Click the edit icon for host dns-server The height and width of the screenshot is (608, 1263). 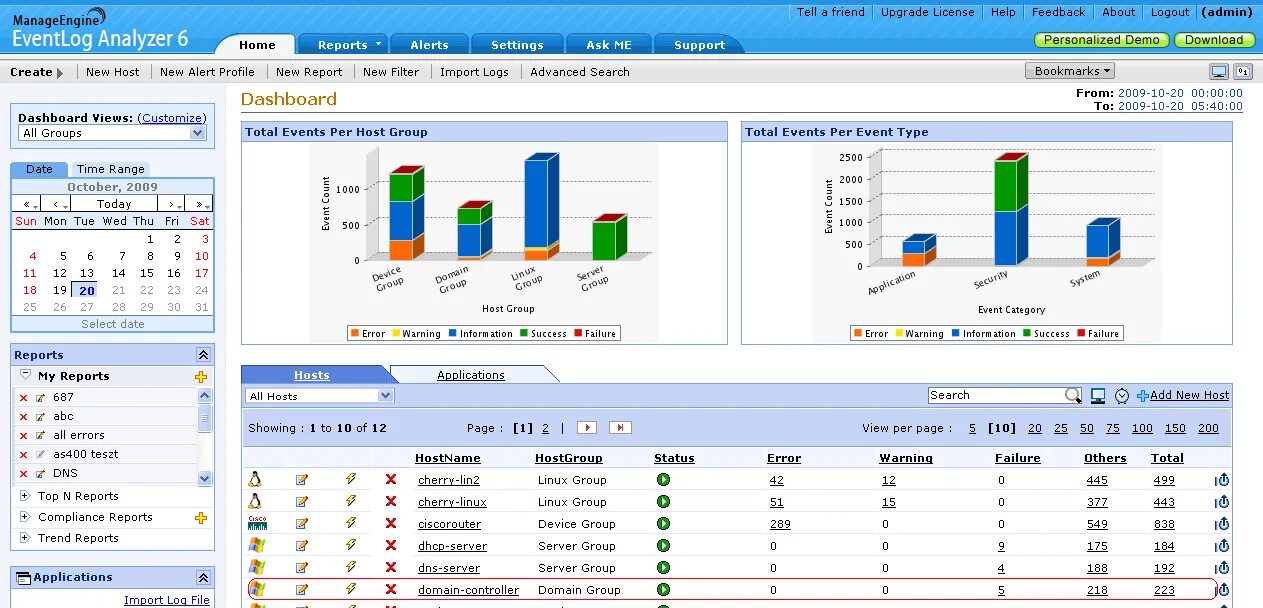[302, 568]
